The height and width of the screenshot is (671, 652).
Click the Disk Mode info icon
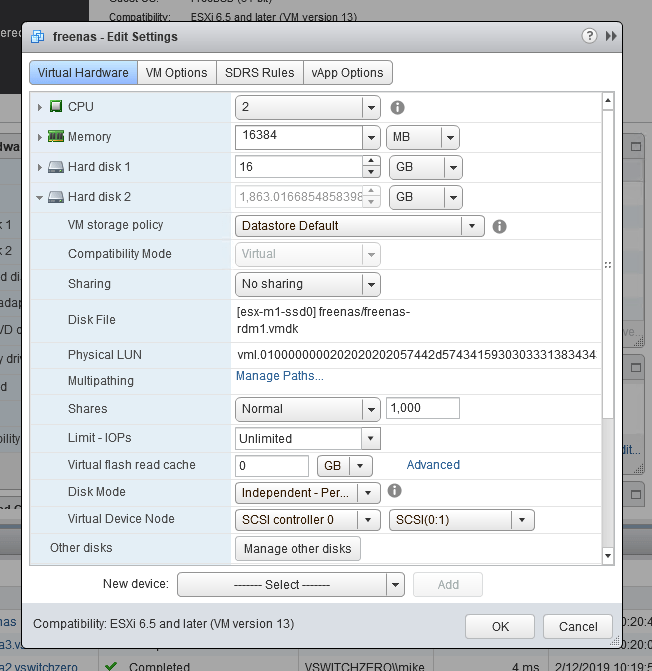(x=394, y=491)
